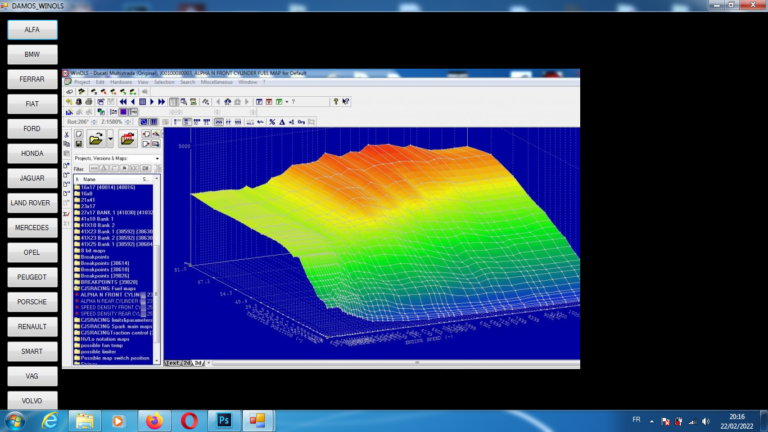The image size is (768, 432).
Task: Toggle the 255 value display button
Action: tap(218, 122)
